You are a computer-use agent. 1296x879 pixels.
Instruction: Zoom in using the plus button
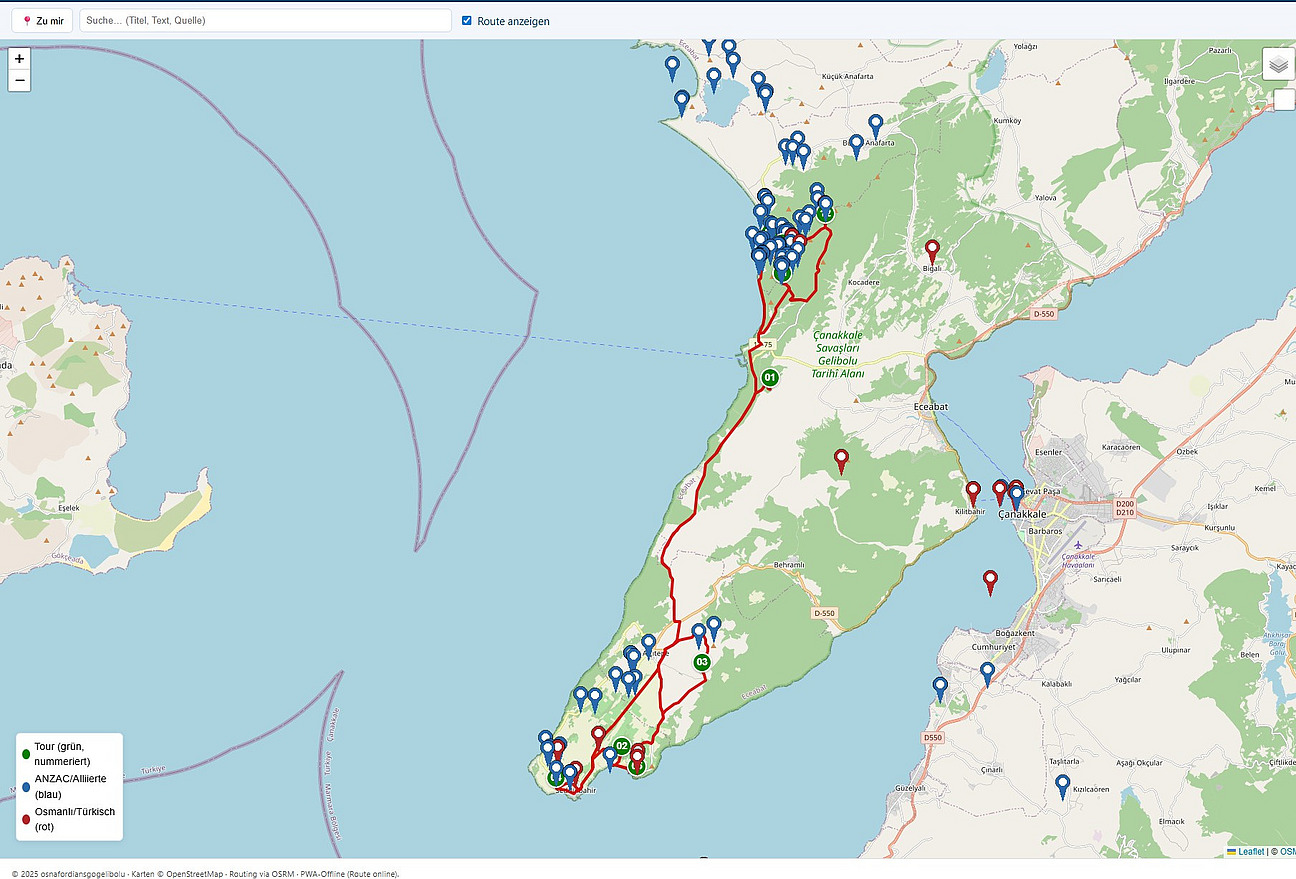click(19, 59)
